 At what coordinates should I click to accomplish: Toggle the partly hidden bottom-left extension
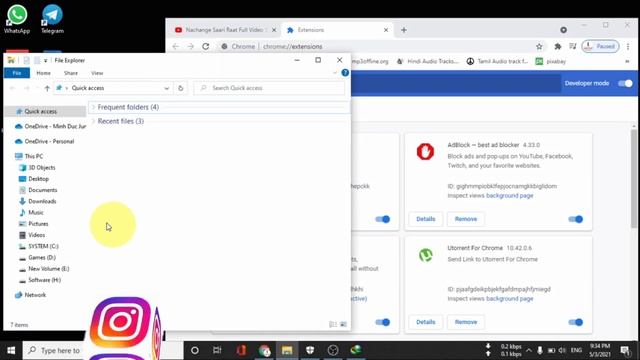tap(383, 322)
